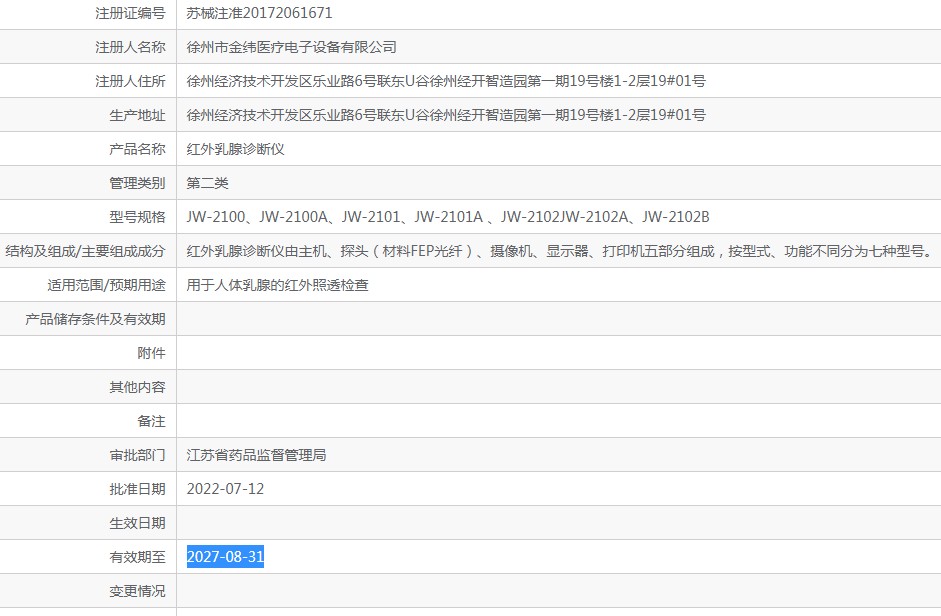
Task: Select the 批准日期 label
Action: point(137,489)
